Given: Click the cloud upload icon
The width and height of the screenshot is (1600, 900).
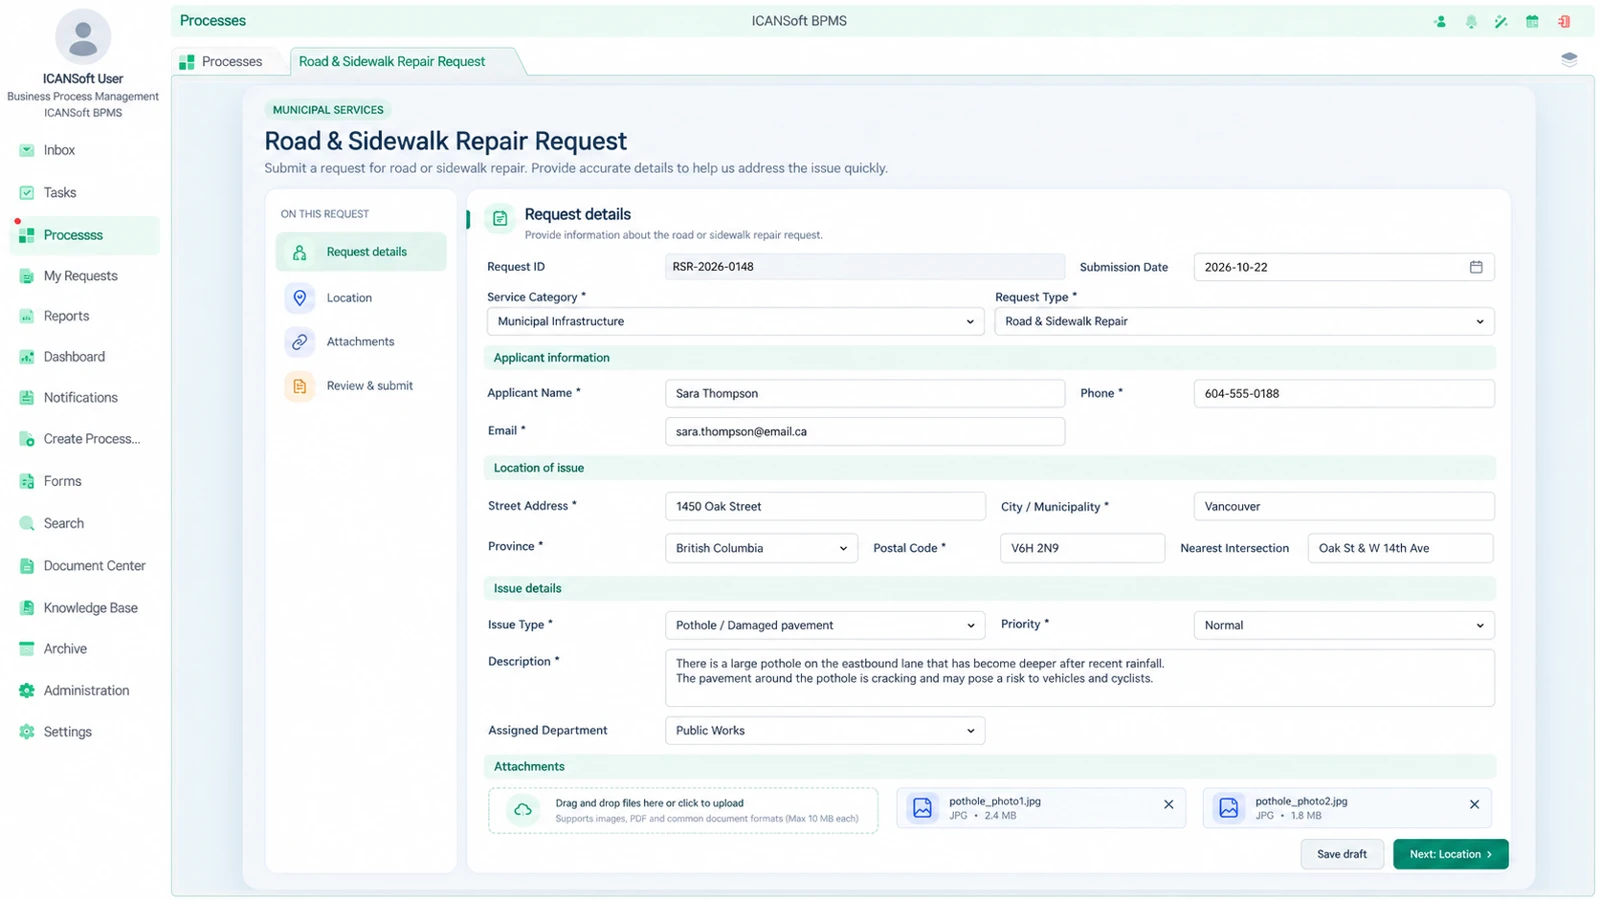Looking at the screenshot, I should 522,810.
